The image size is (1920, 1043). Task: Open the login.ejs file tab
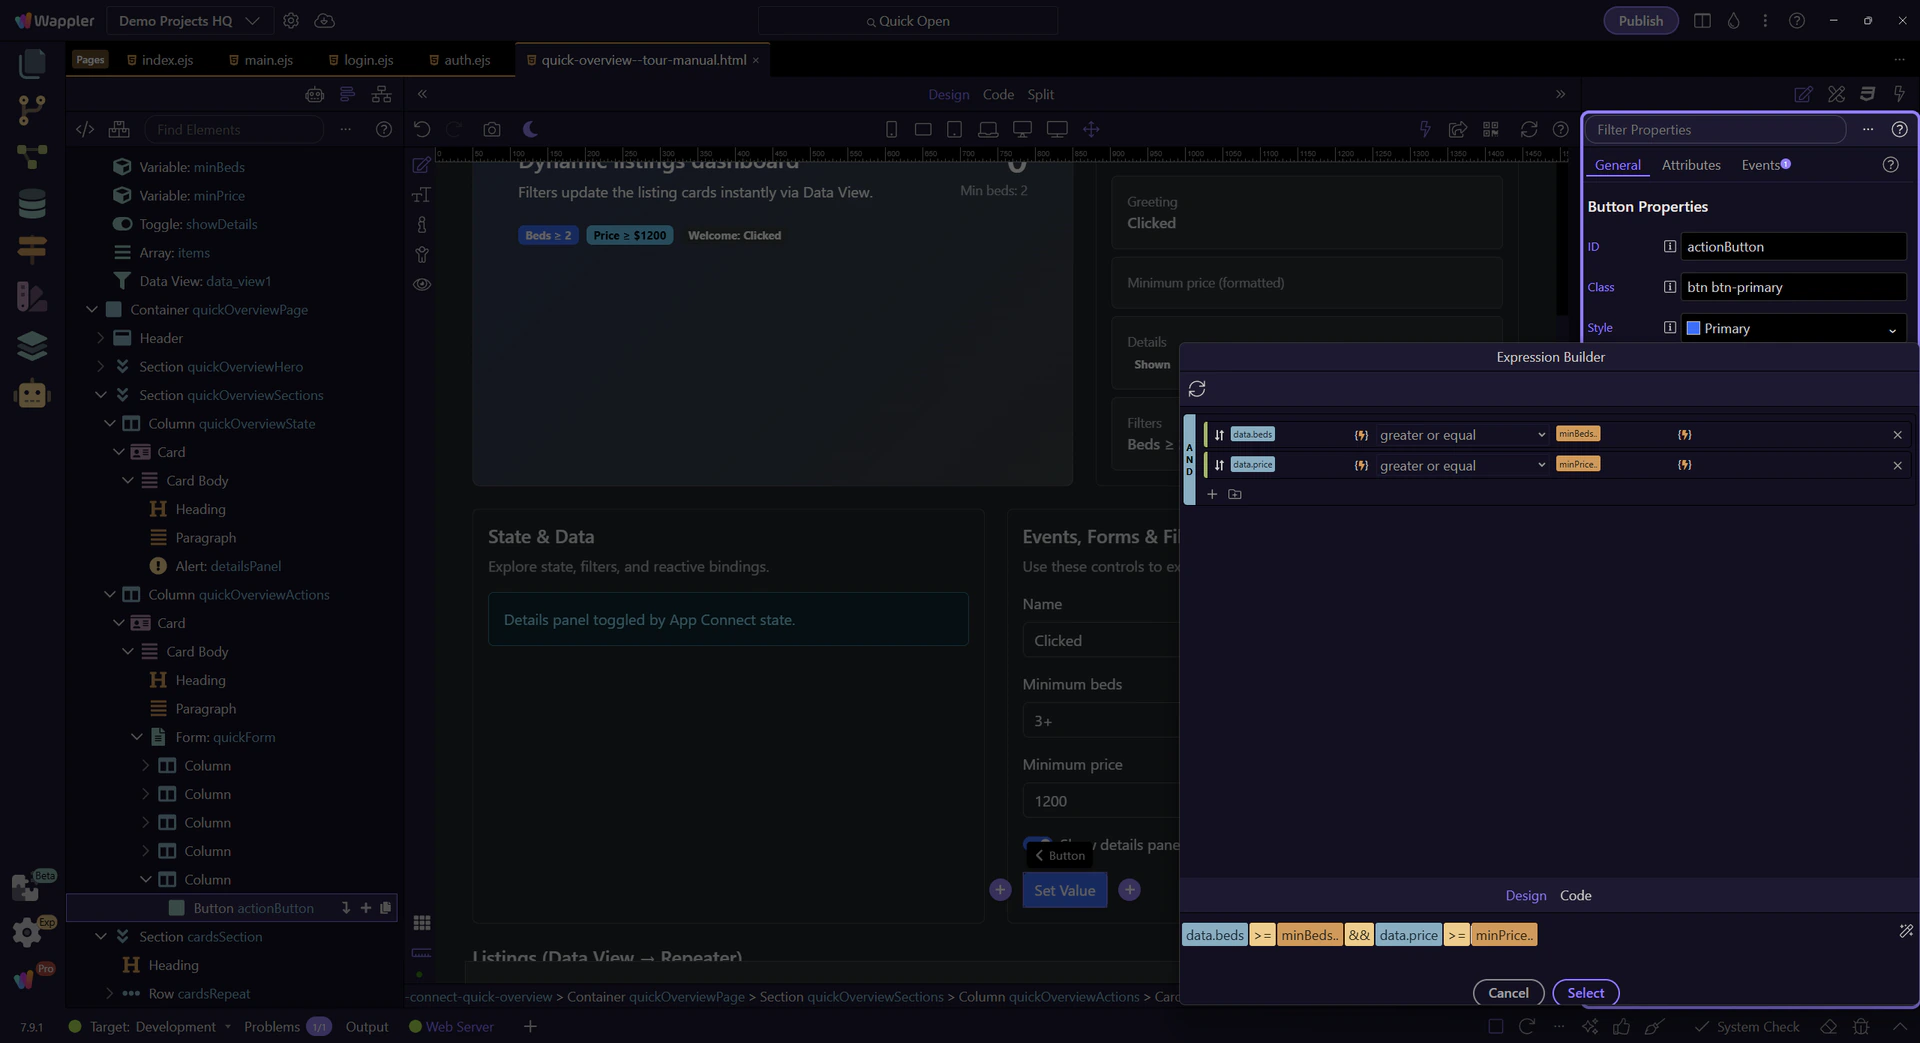tap(368, 60)
